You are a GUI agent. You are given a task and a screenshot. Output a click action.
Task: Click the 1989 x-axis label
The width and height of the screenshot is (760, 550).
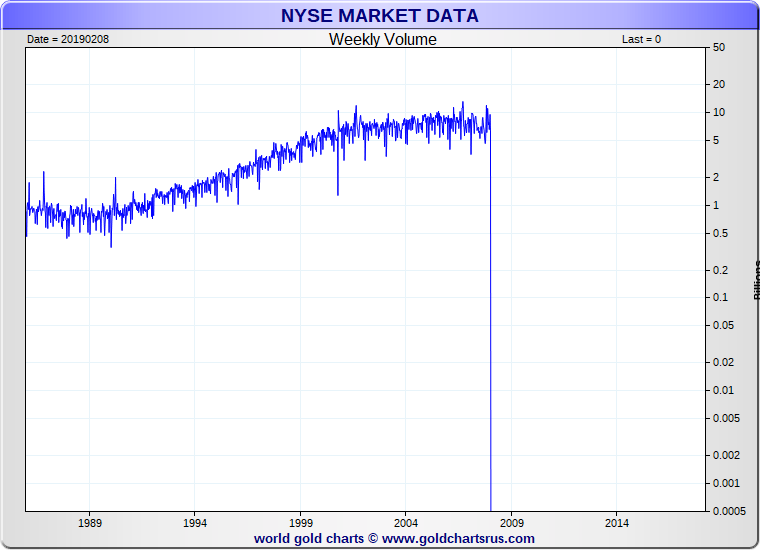coord(90,523)
